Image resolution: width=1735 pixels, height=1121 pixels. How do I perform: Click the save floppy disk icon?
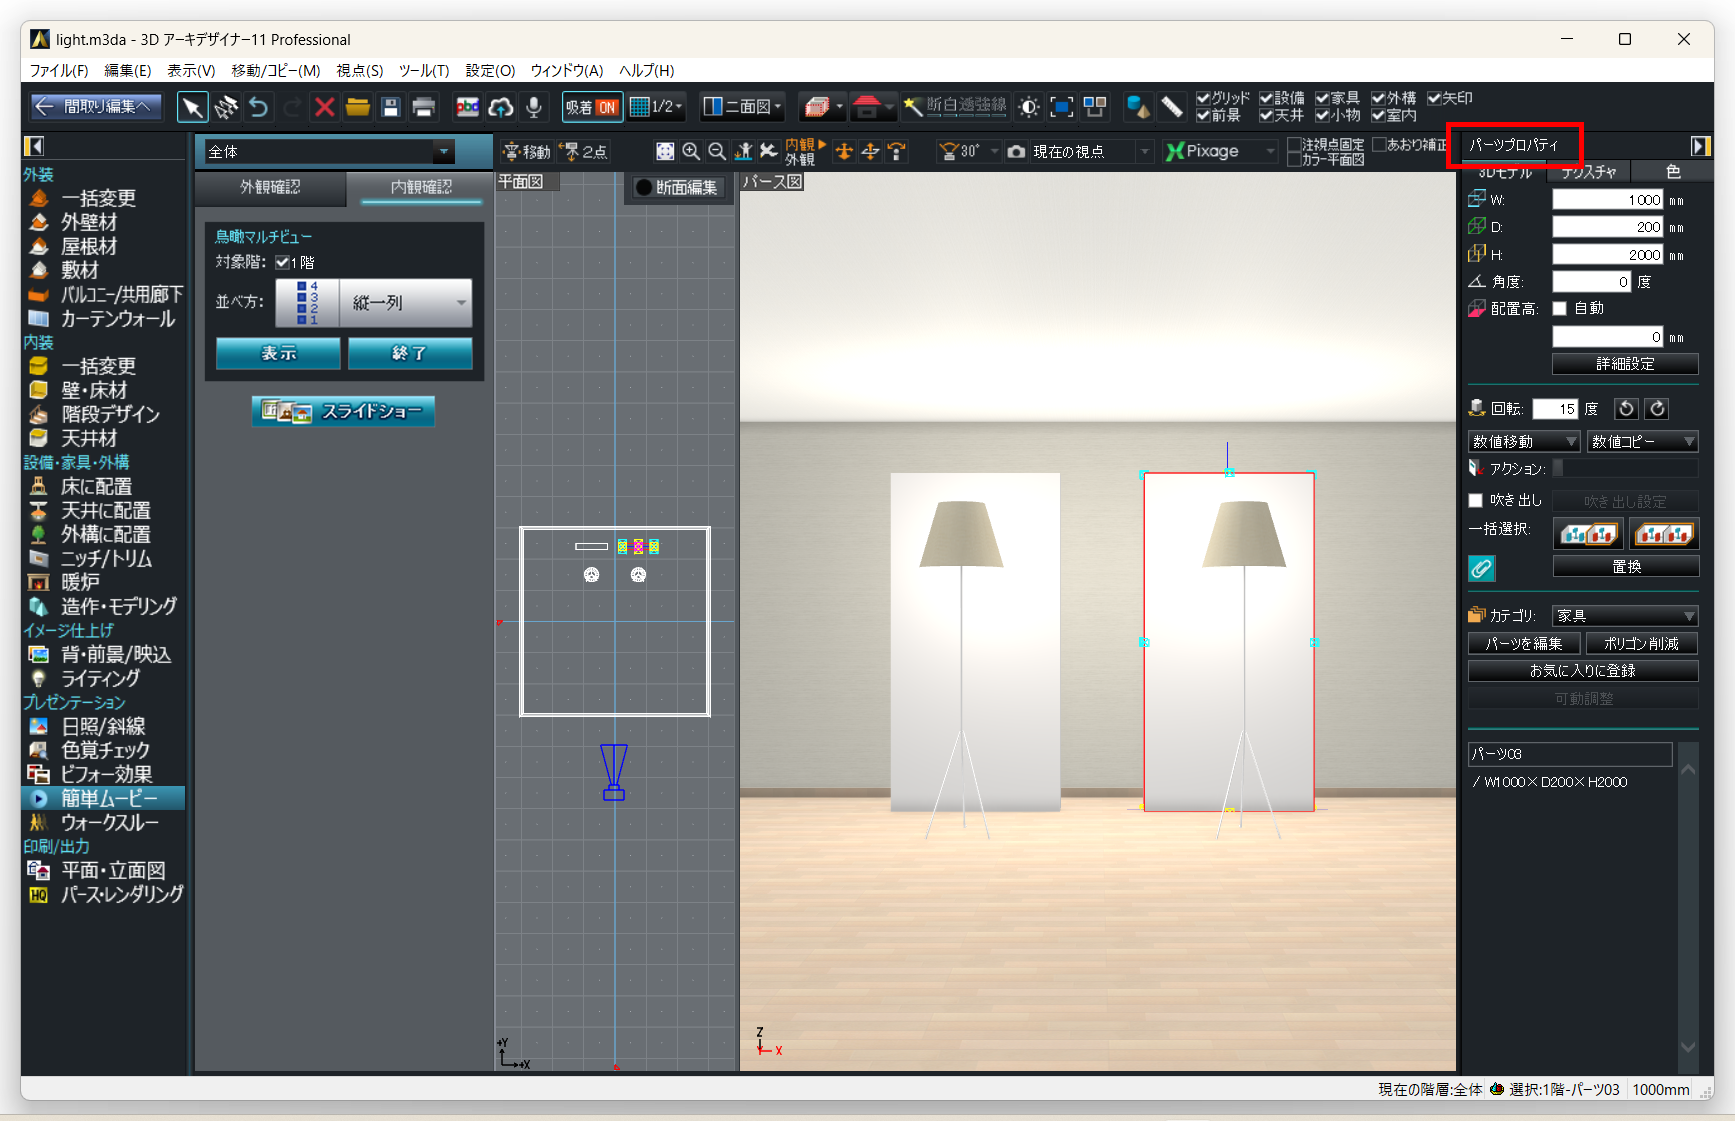(391, 107)
